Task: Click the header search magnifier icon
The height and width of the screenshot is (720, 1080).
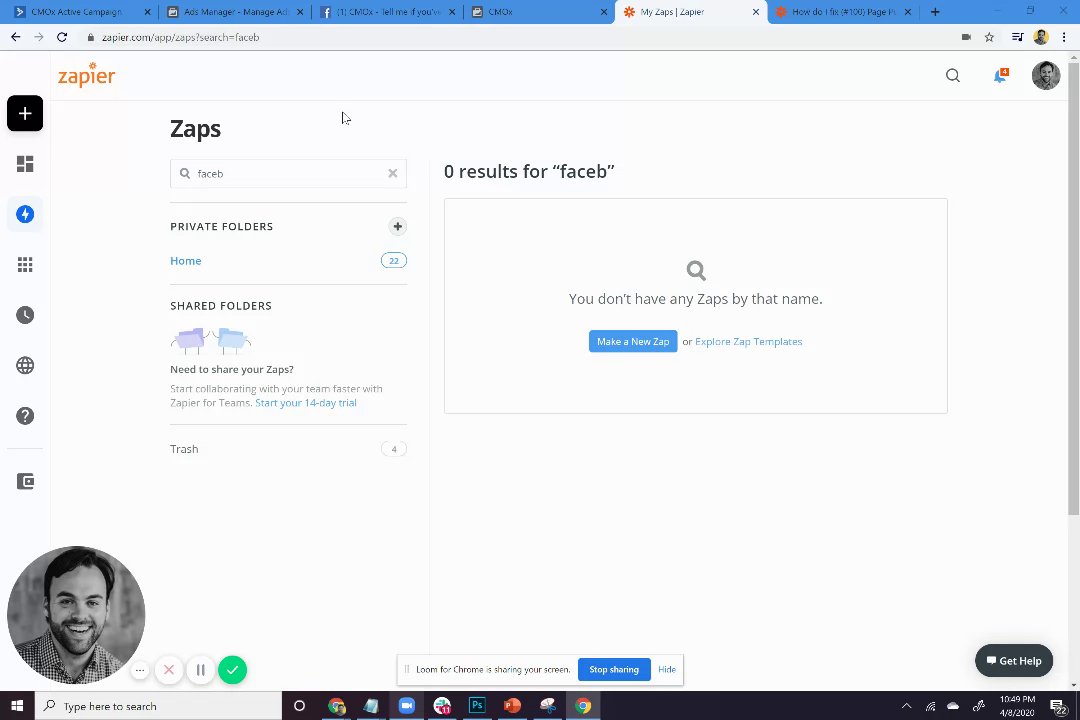Action: [953, 75]
